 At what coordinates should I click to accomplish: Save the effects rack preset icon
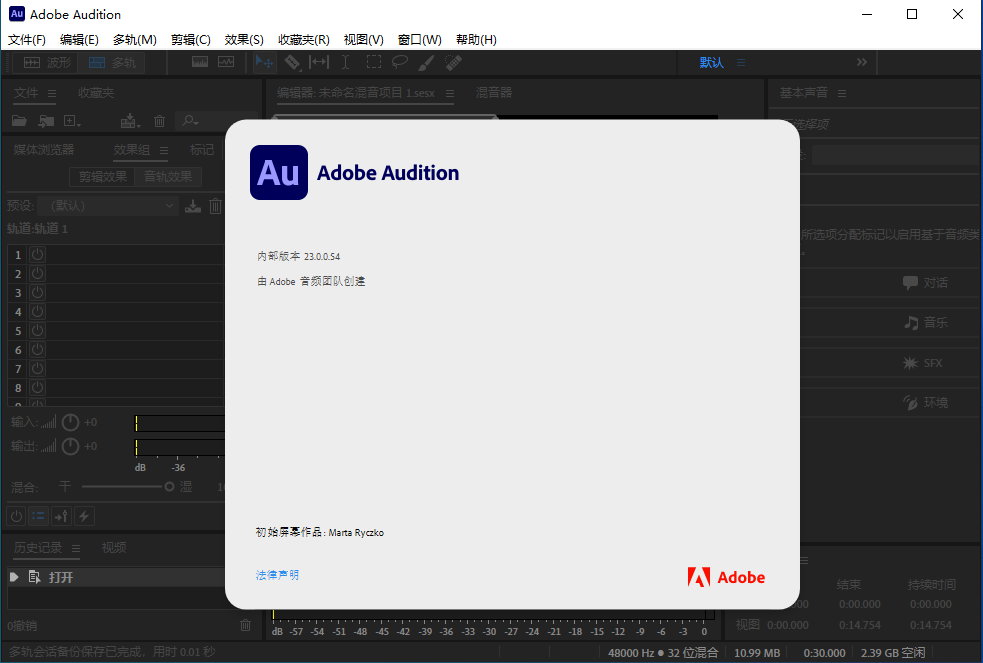click(192, 206)
